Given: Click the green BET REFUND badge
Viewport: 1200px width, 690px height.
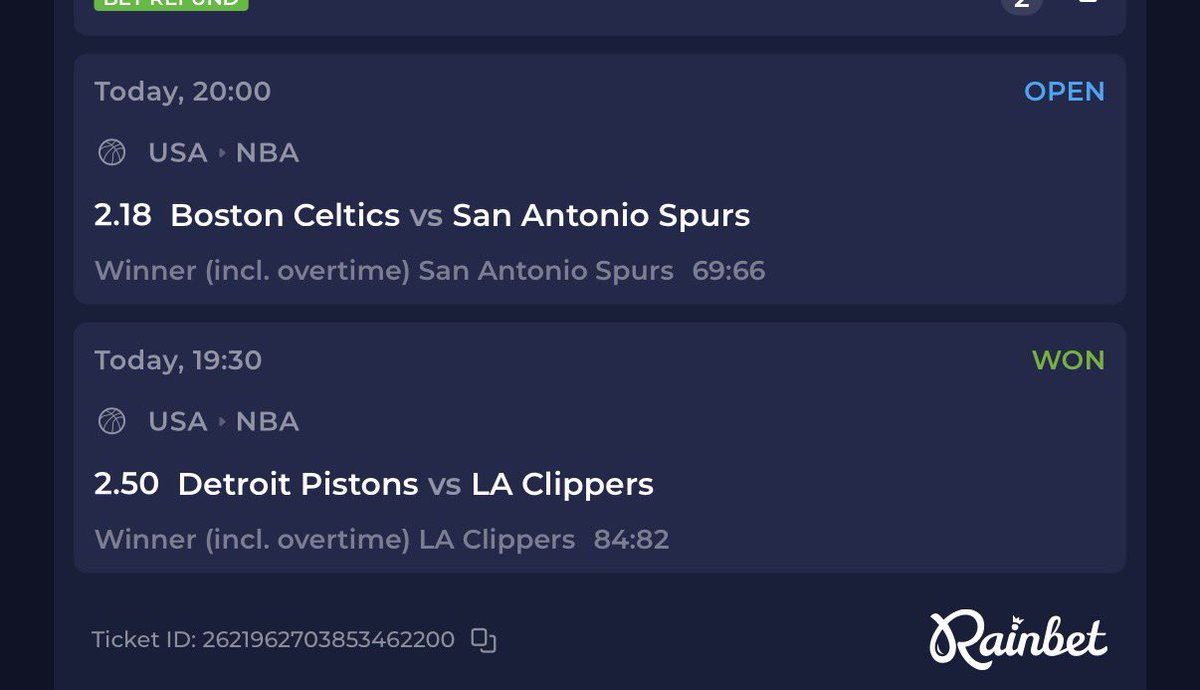Looking at the screenshot, I should [171, 4].
